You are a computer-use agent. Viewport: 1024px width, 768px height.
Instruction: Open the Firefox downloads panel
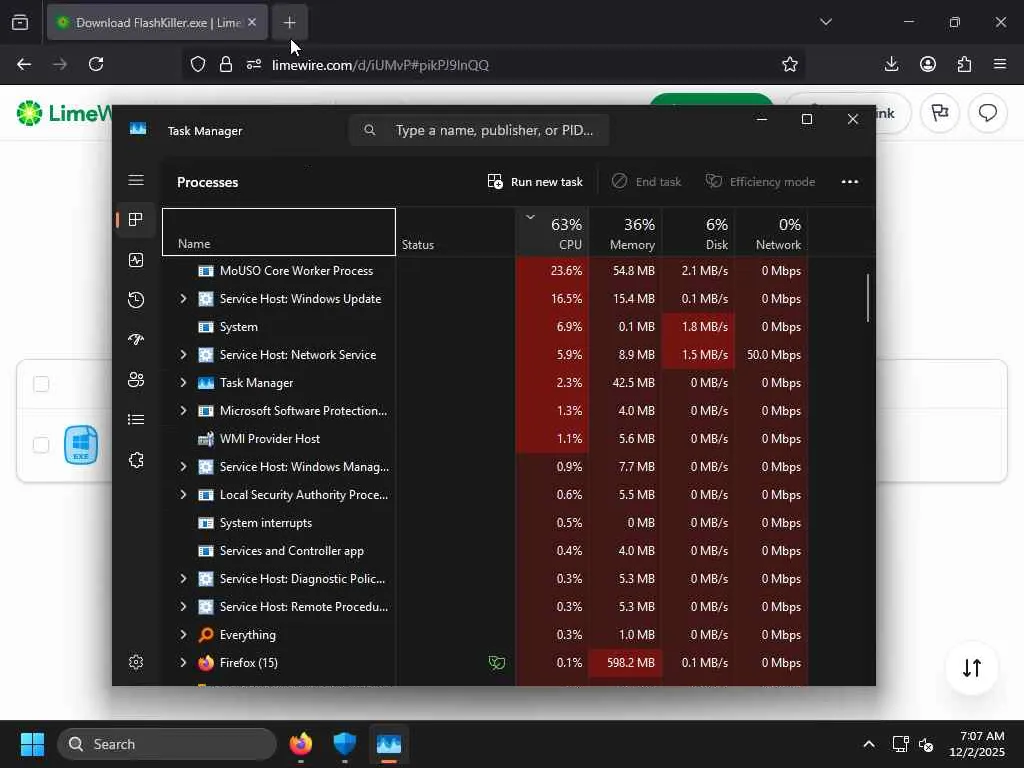pyautogui.click(x=891, y=64)
